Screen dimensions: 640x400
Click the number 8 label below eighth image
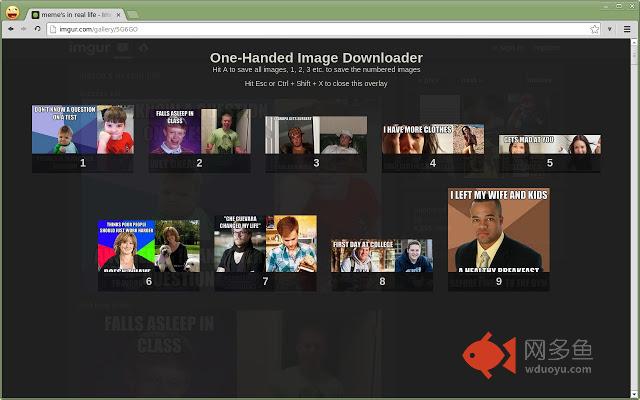(x=382, y=282)
